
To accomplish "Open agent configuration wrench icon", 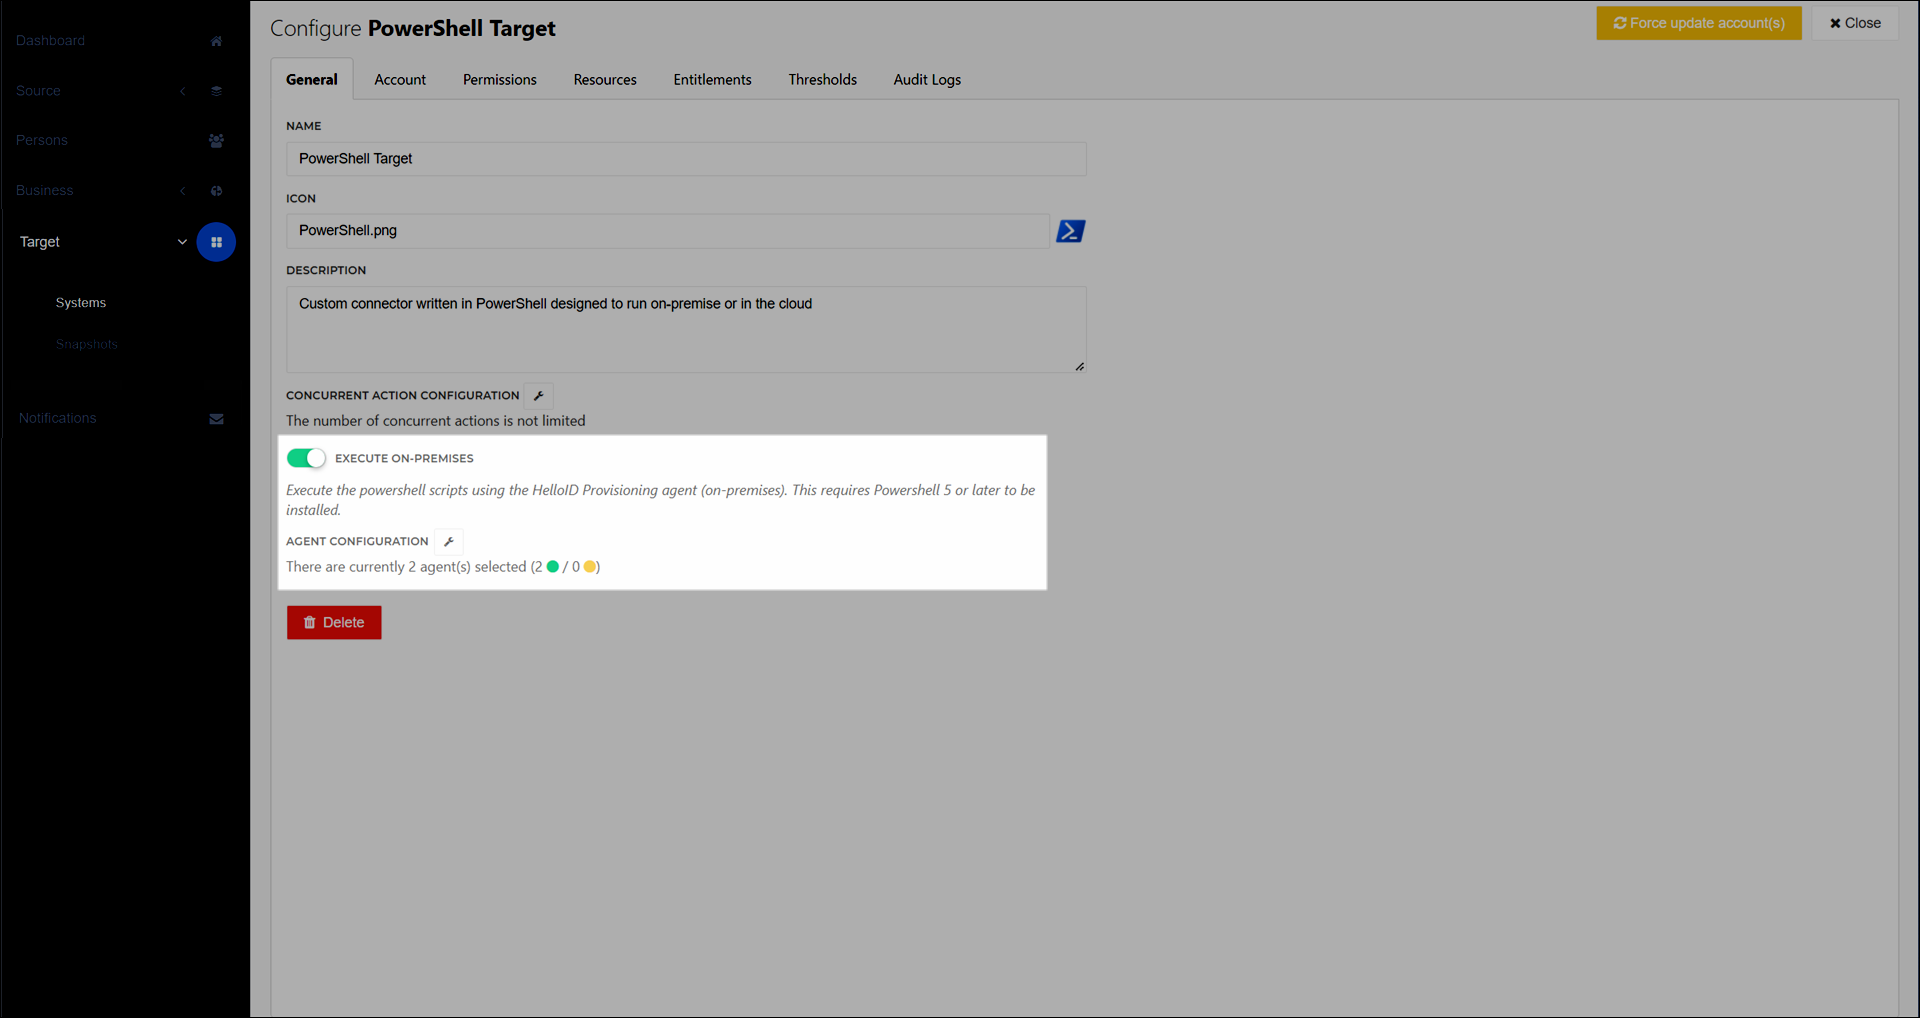I will pyautogui.click(x=449, y=542).
